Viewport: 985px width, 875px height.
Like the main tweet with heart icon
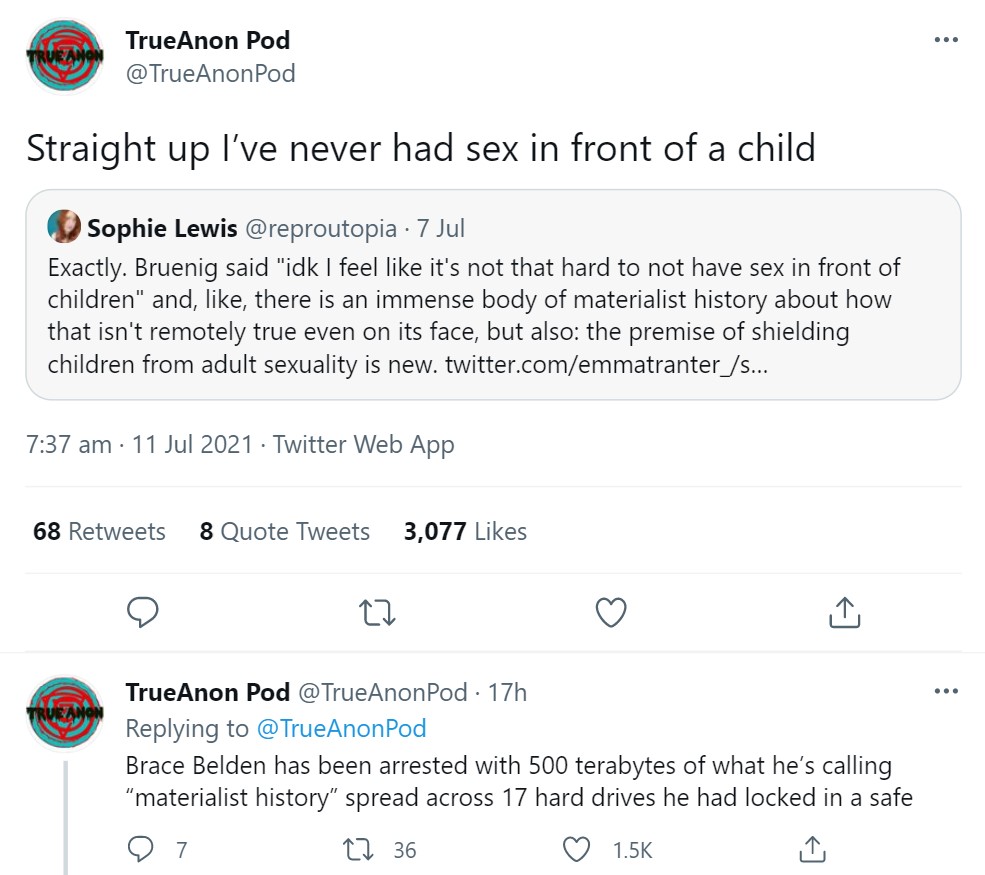[611, 612]
